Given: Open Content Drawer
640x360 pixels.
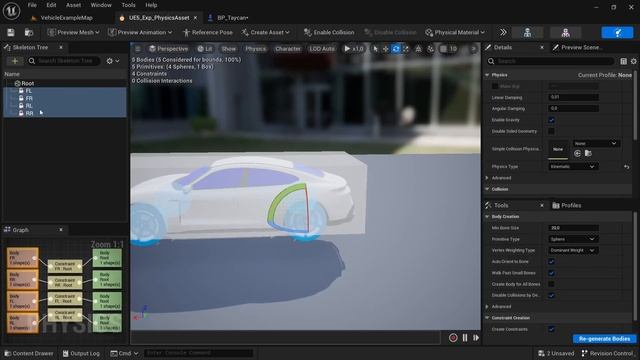Looking at the screenshot, I should [x=29, y=353].
